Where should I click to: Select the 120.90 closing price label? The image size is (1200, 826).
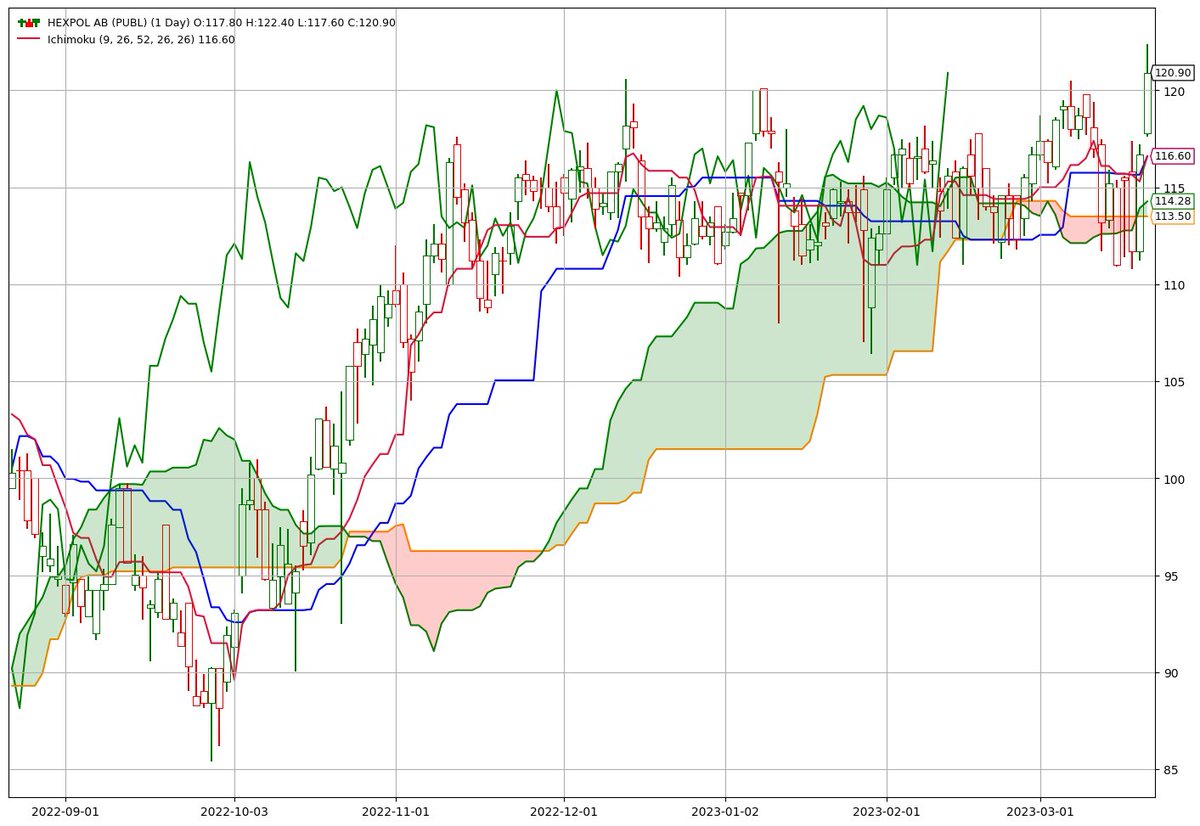pyautogui.click(x=1172, y=73)
